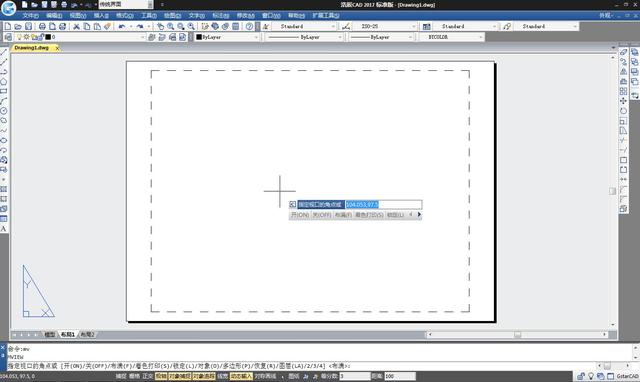Select the Text tool A icon
Screen dimensions: 640x382
(4, 229)
